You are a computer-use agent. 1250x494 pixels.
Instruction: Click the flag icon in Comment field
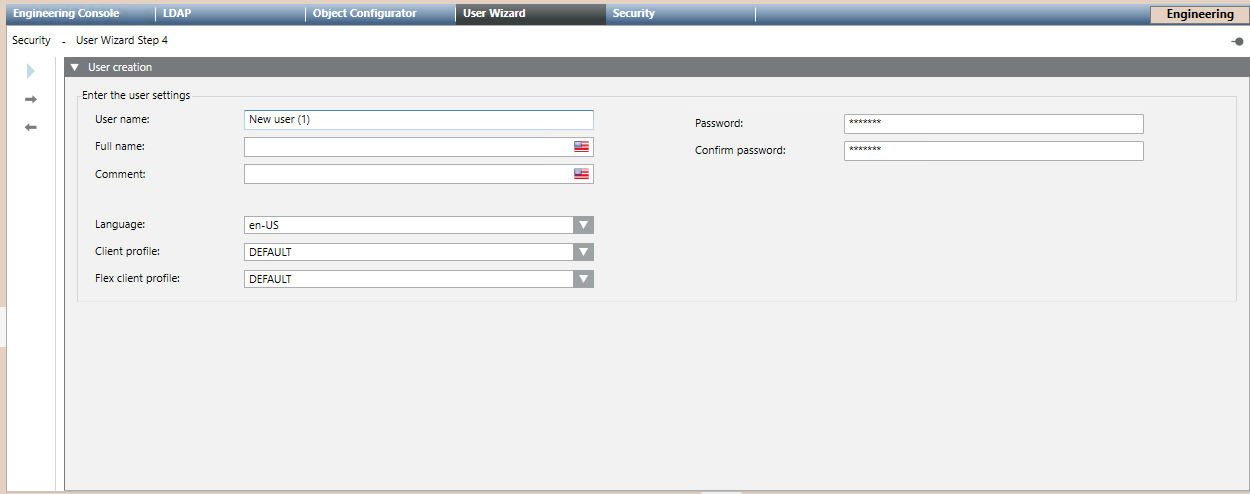pos(582,174)
